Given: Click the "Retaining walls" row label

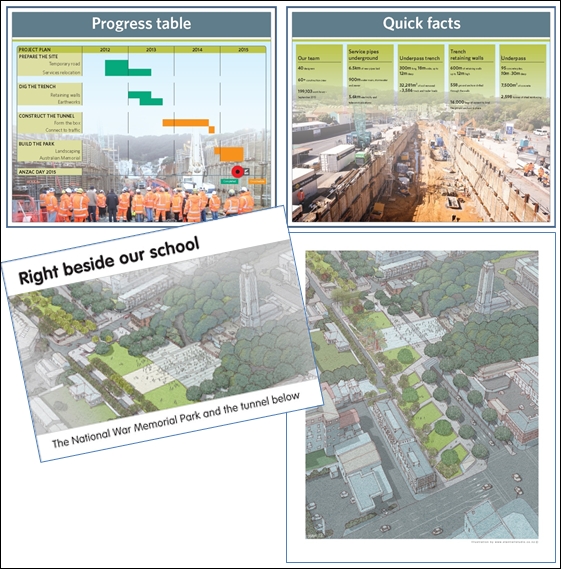Looking at the screenshot, I should click(x=65, y=95).
